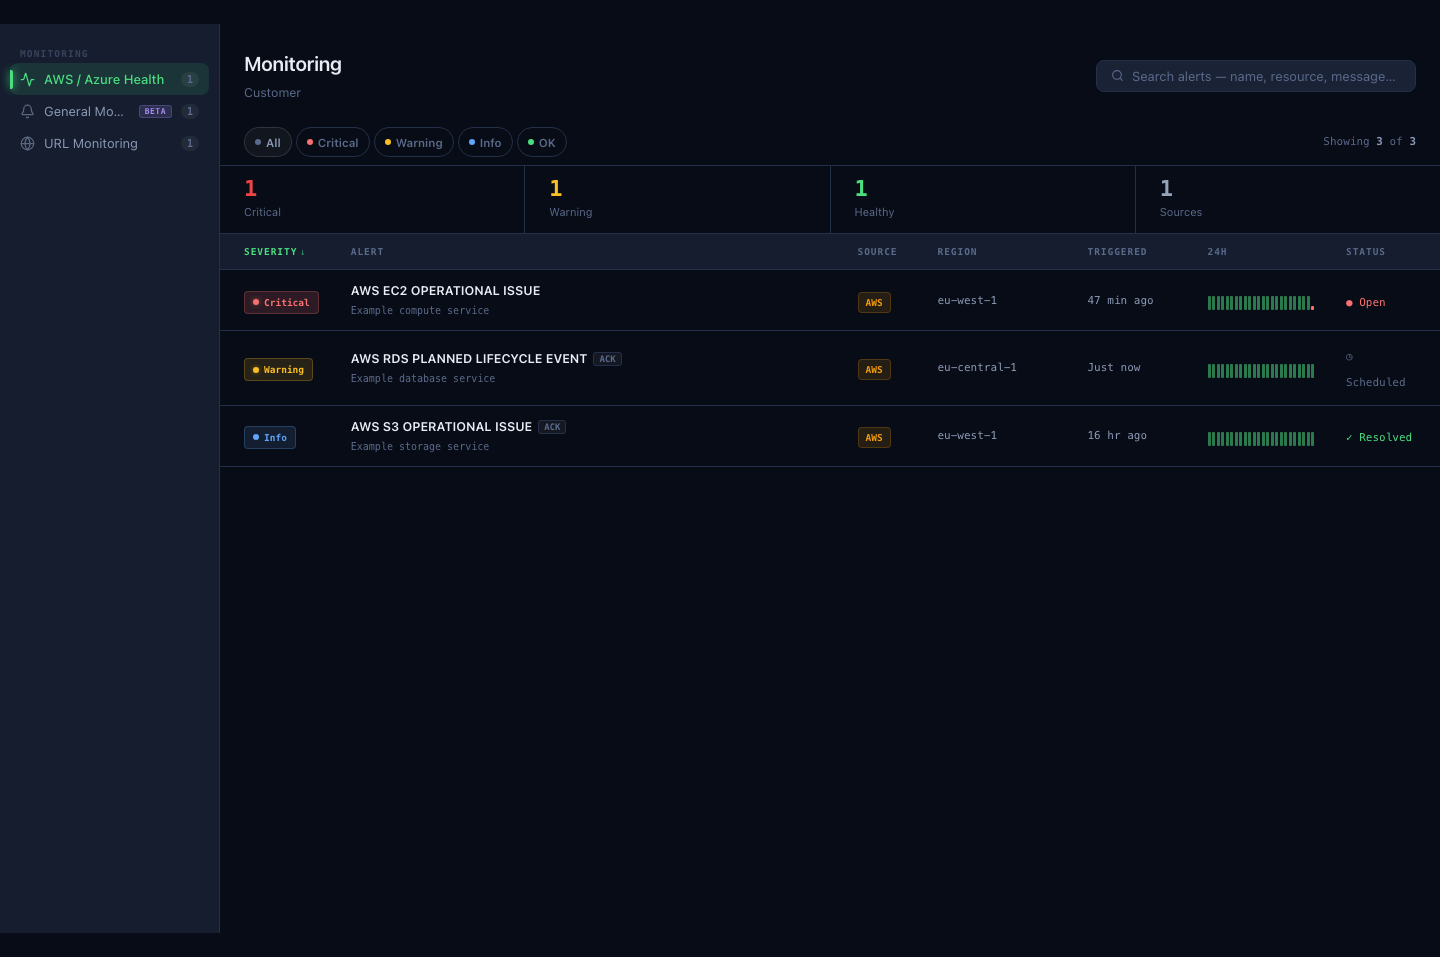Click the clock icon above Scheduled

1349,357
